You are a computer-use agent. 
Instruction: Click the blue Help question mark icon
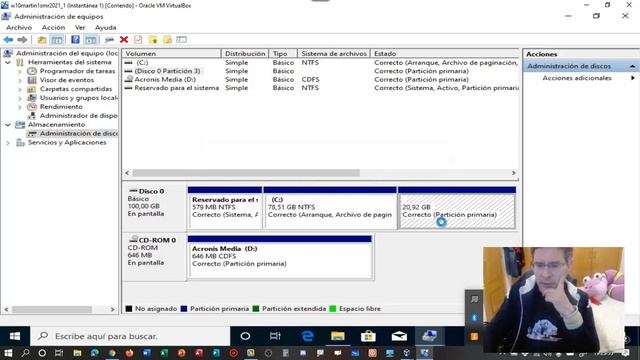(x=76, y=40)
